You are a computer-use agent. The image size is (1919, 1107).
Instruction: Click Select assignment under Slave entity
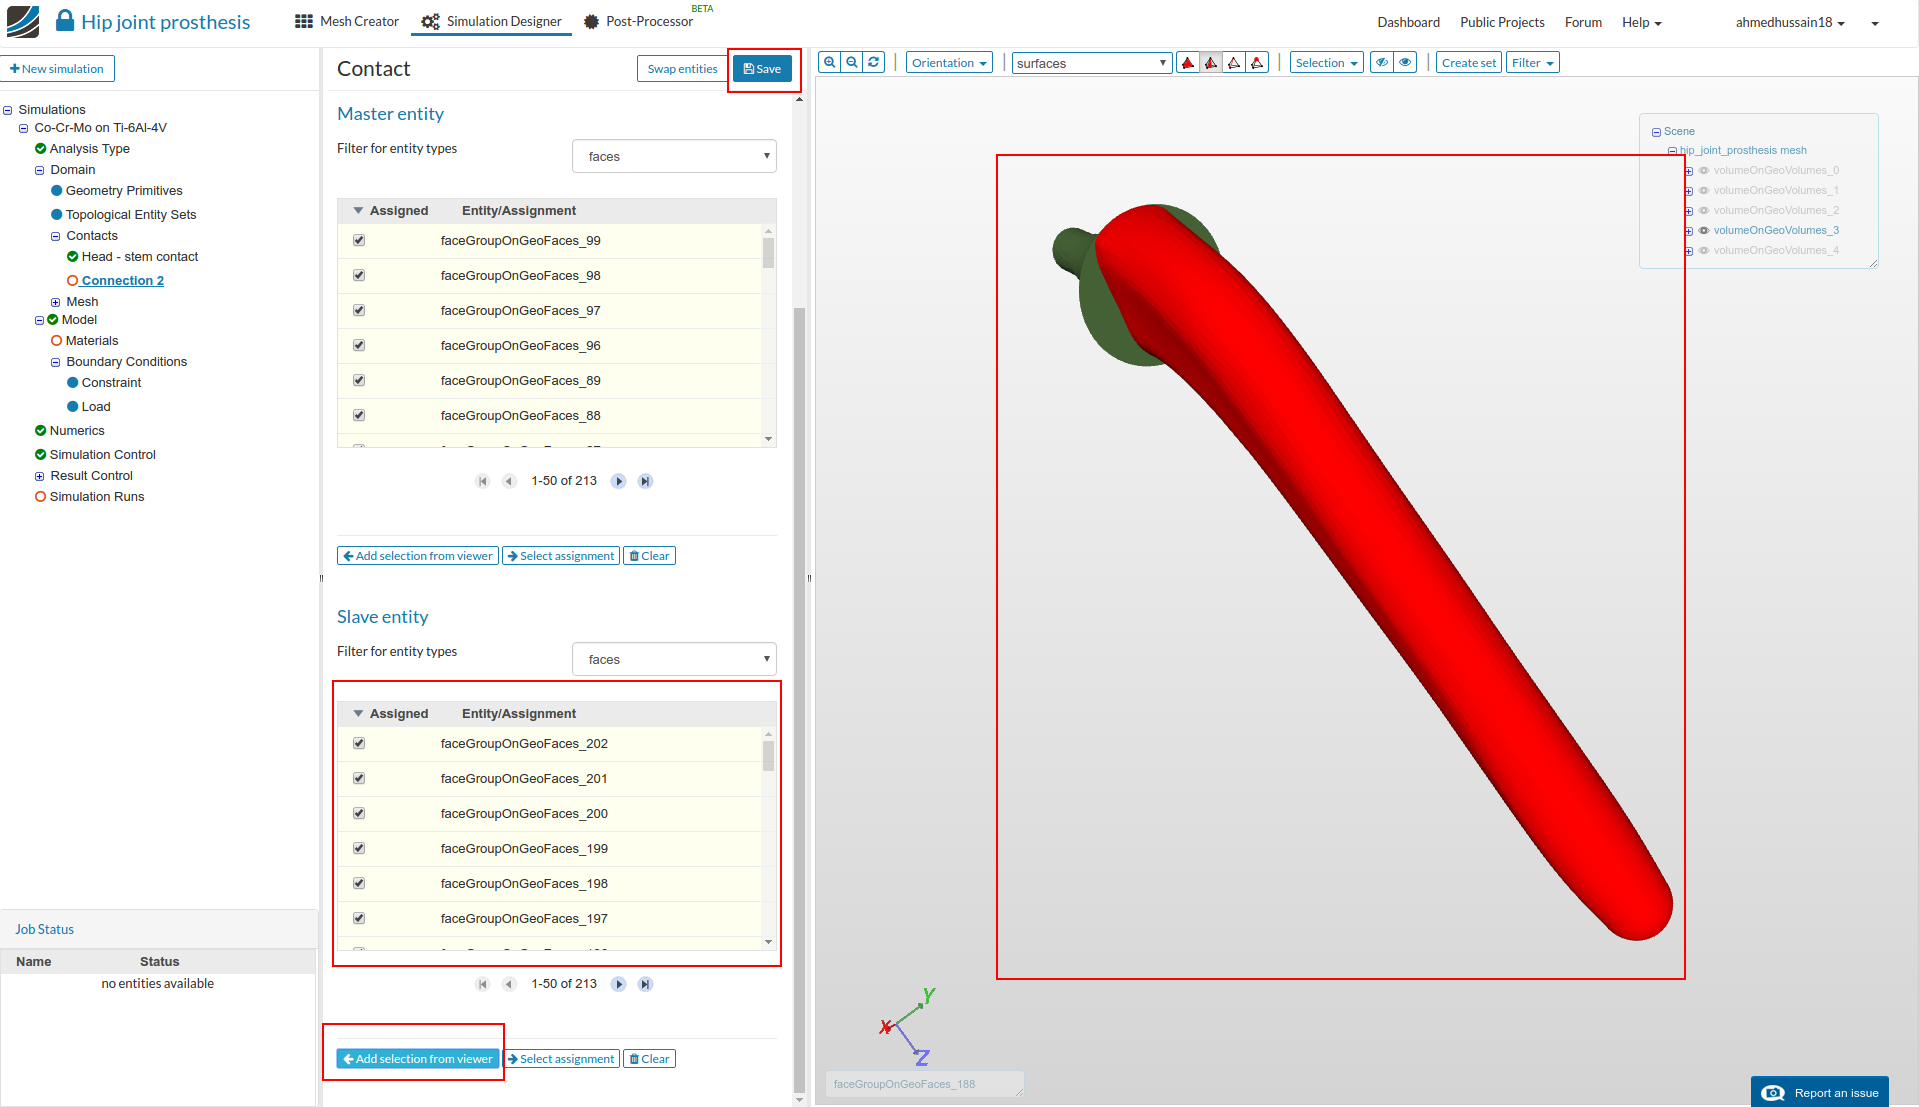[x=561, y=1059]
